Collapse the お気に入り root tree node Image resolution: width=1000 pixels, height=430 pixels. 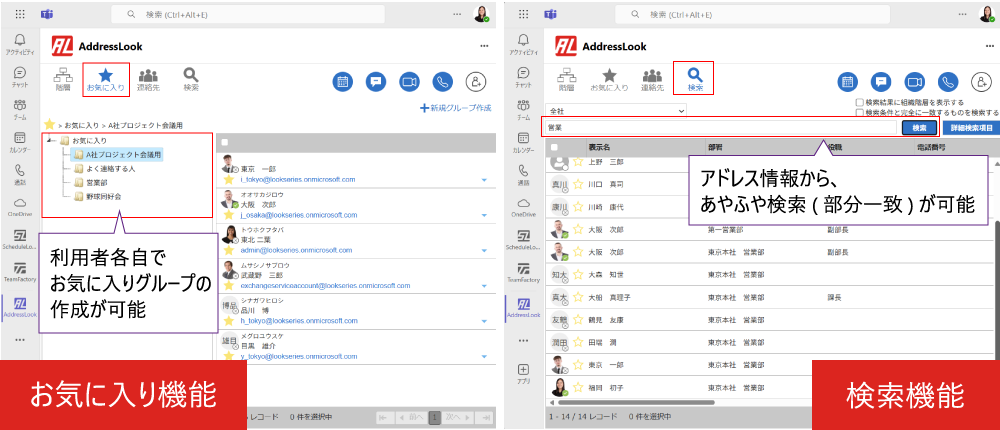[x=50, y=141]
